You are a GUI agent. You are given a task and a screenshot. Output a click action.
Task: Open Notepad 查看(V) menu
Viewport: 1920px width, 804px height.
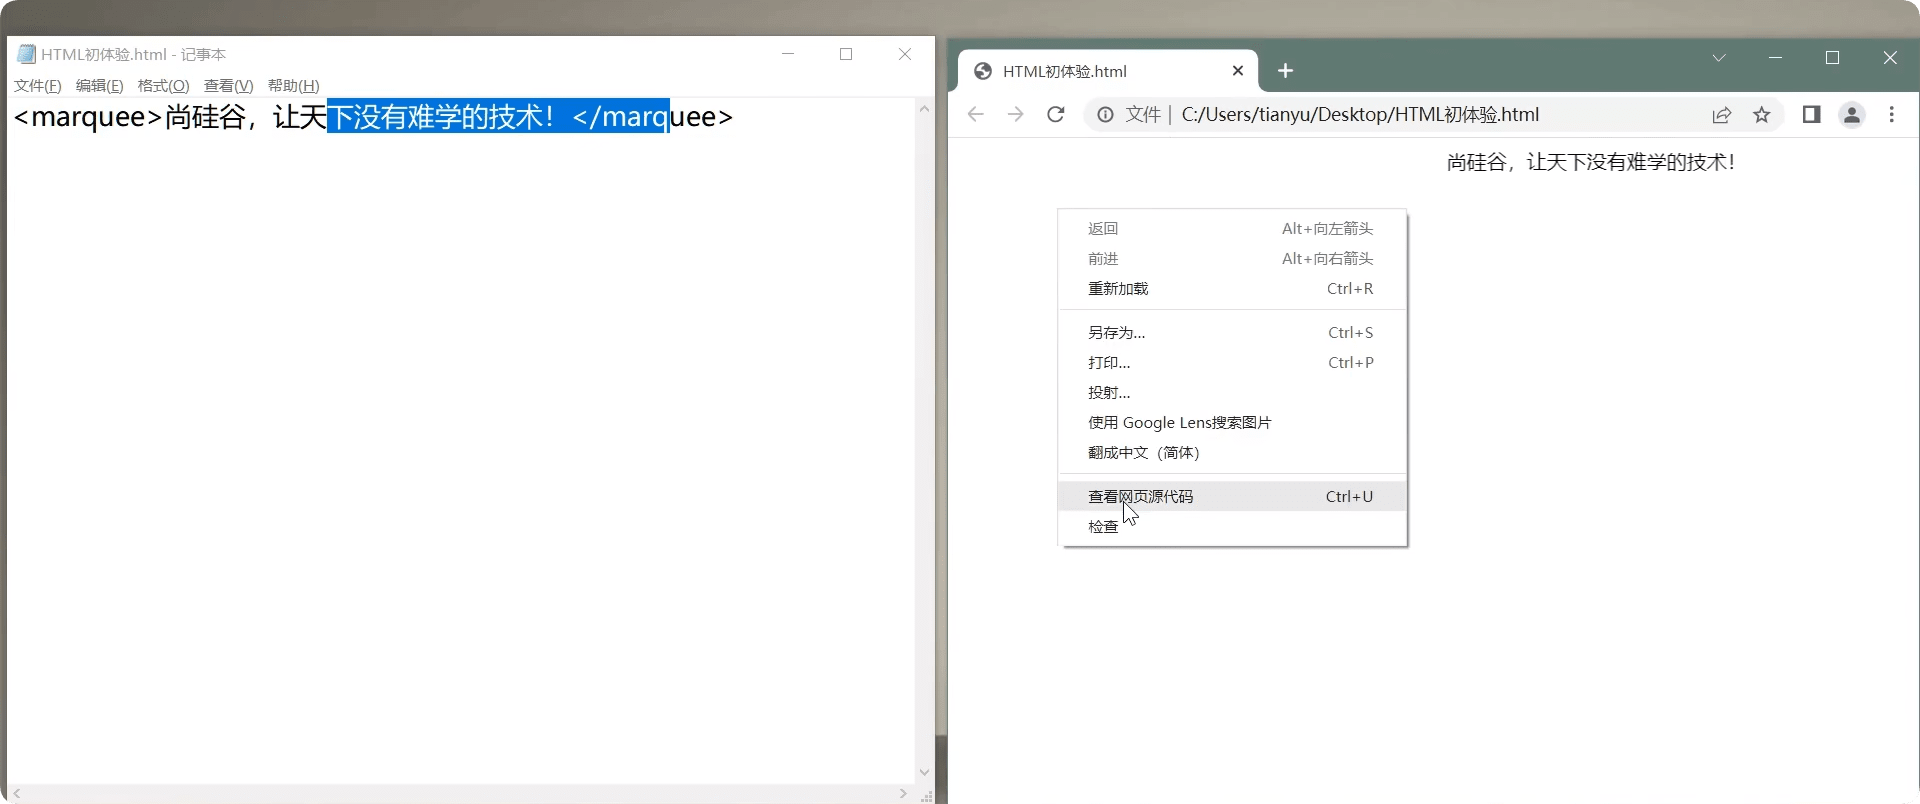pyautogui.click(x=228, y=86)
